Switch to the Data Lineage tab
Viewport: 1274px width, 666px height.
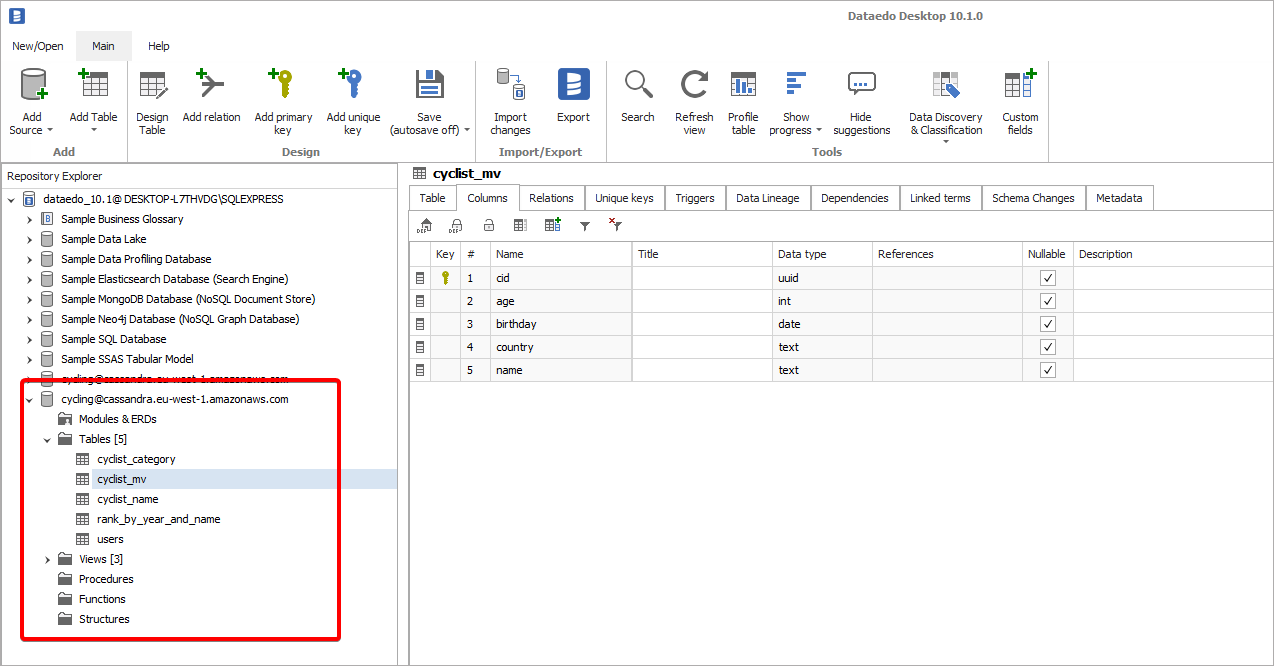coord(767,198)
